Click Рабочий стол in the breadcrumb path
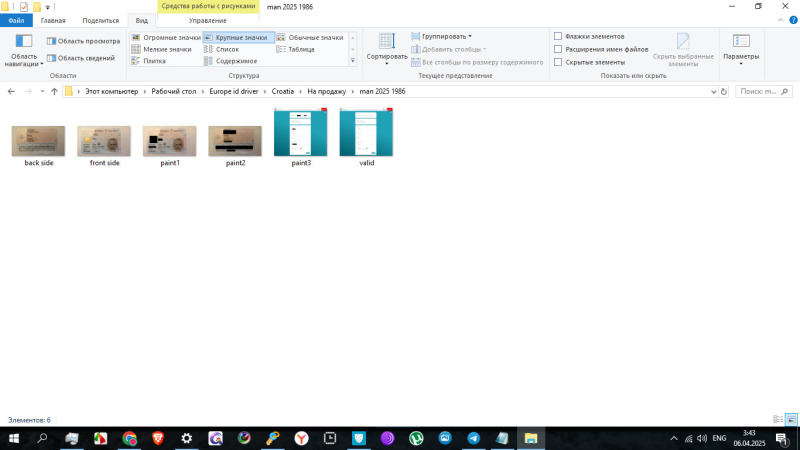Image resolution: width=800 pixels, height=450 pixels. coord(172,91)
